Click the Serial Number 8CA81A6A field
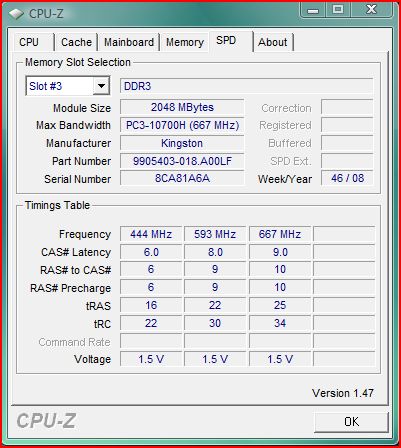This screenshot has height=448, width=401. pos(182,178)
